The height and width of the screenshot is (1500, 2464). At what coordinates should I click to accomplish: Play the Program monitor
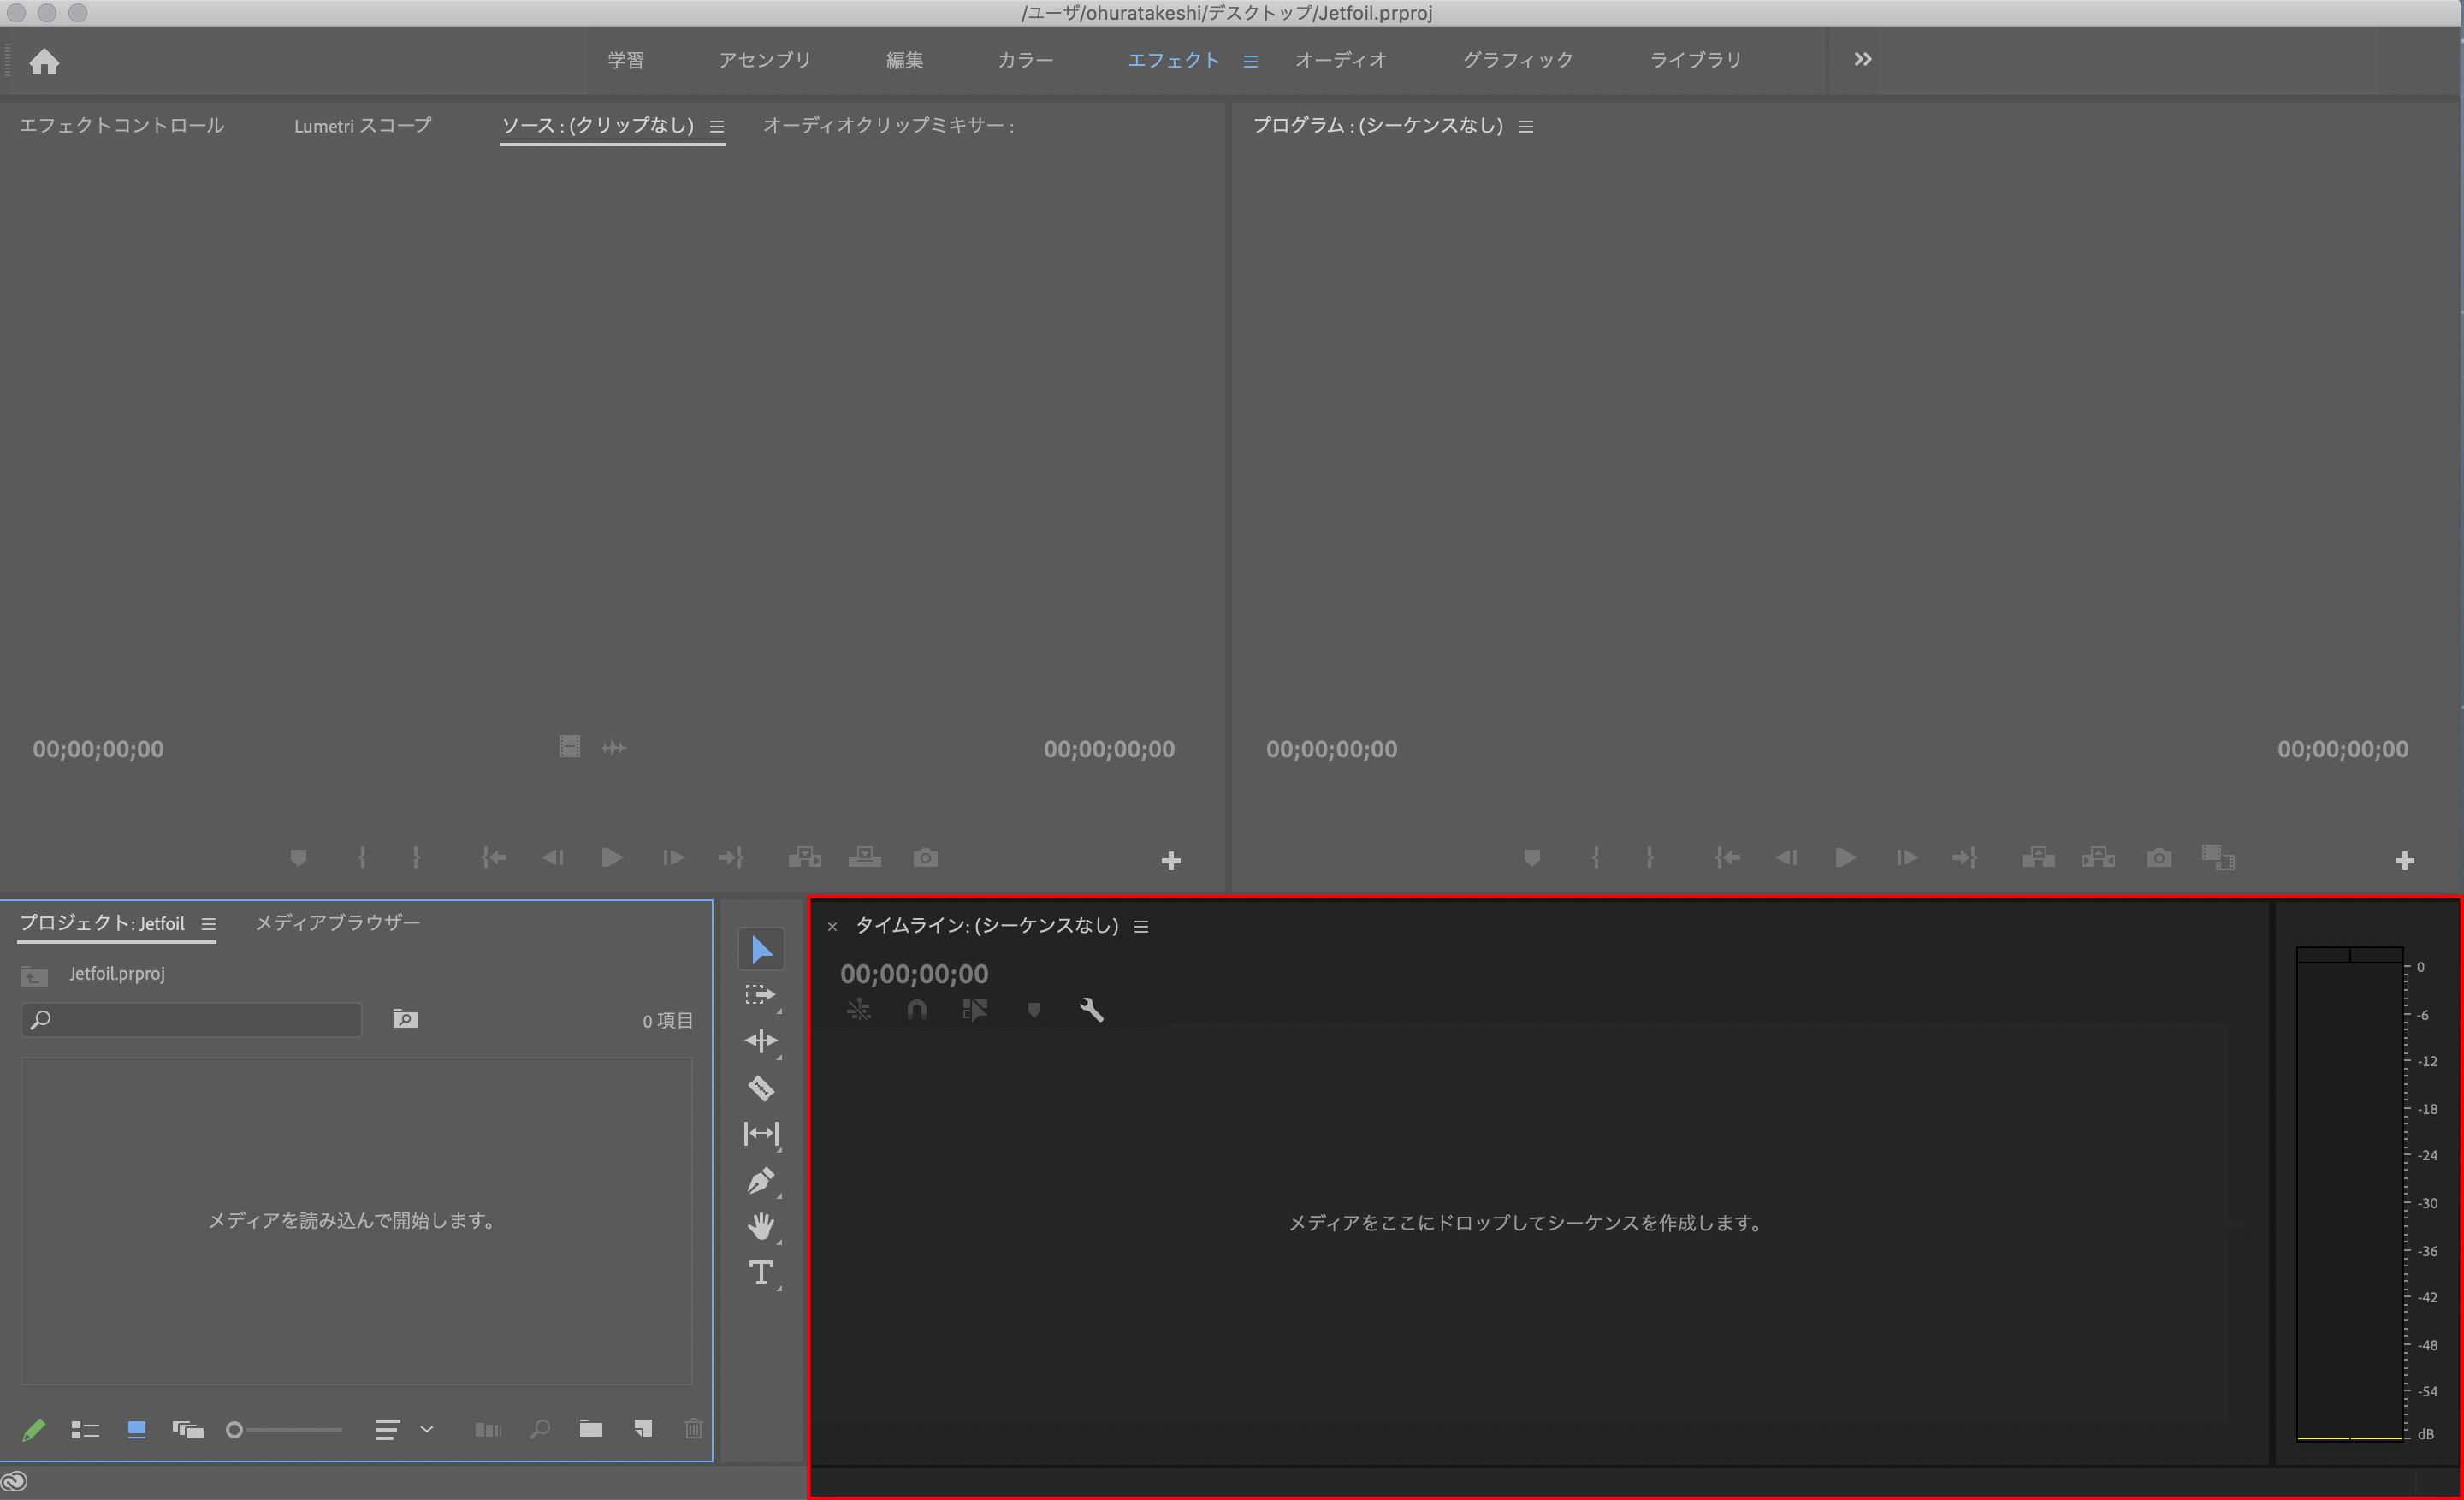[x=1845, y=858]
